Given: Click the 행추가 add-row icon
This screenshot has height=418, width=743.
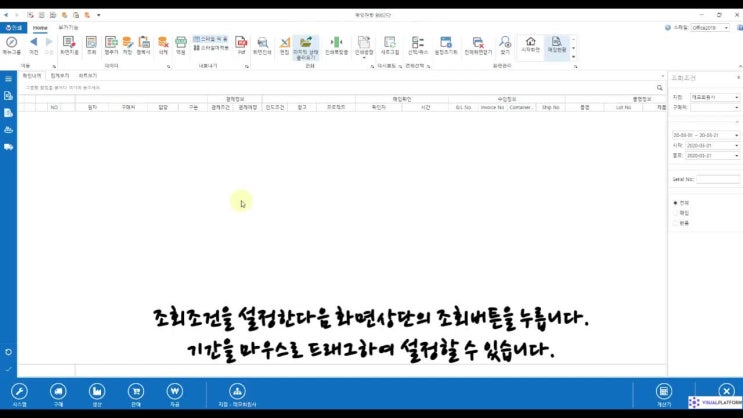Looking at the screenshot, I should pos(111,45).
